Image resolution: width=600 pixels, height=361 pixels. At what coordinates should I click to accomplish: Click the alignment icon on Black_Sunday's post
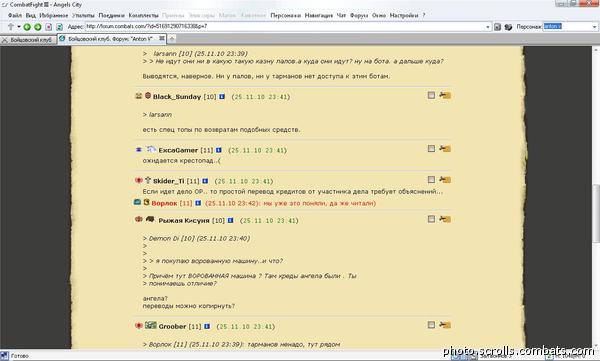pyautogui.click(x=139, y=96)
